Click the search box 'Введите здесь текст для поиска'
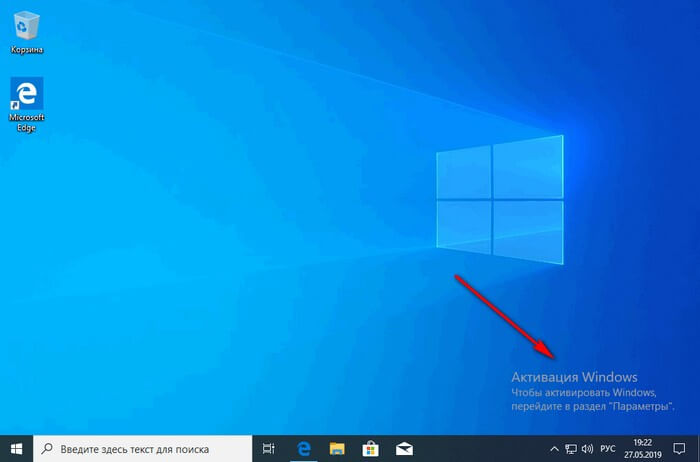700x462 pixels. point(142,449)
